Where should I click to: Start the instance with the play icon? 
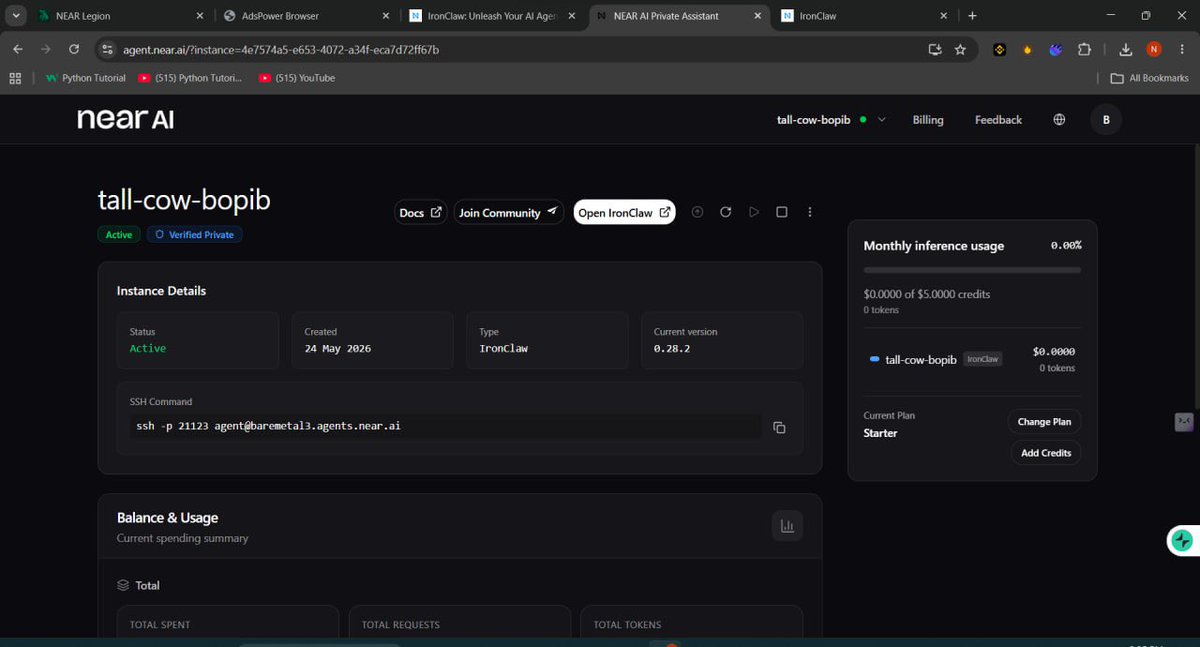[754, 212]
